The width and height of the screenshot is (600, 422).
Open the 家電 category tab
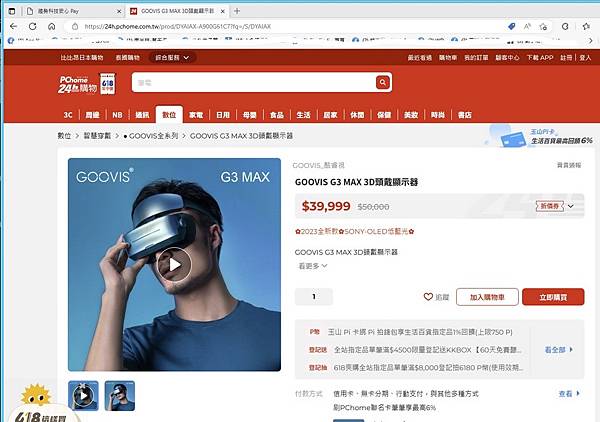point(196,115)
